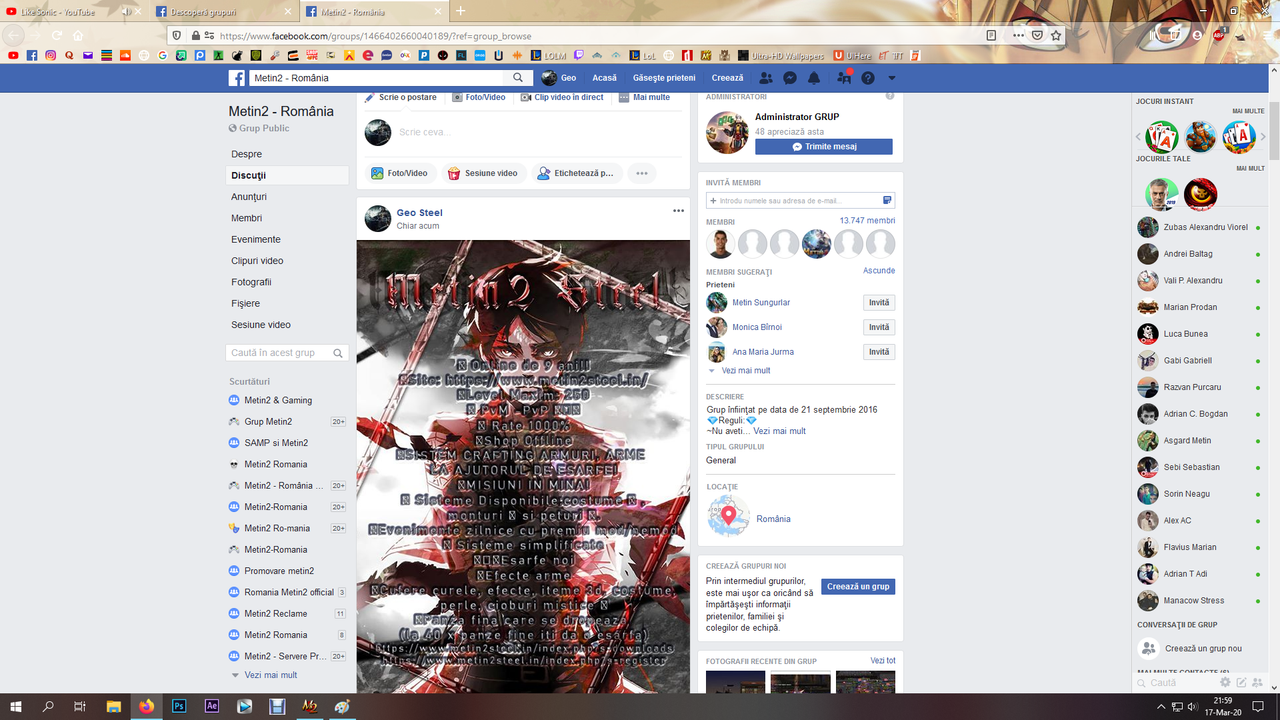This screenshot has width=1280, height=720.
Task: Open the notifications bell in Facebook header
Action: click(814, 78)
